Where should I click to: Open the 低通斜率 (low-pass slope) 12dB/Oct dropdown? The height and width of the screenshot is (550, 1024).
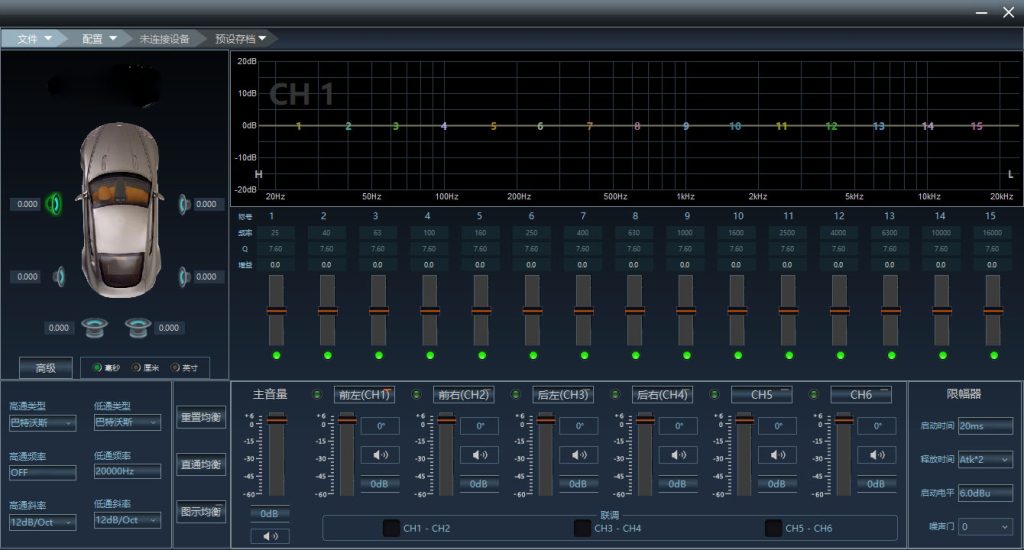point(127,521)
